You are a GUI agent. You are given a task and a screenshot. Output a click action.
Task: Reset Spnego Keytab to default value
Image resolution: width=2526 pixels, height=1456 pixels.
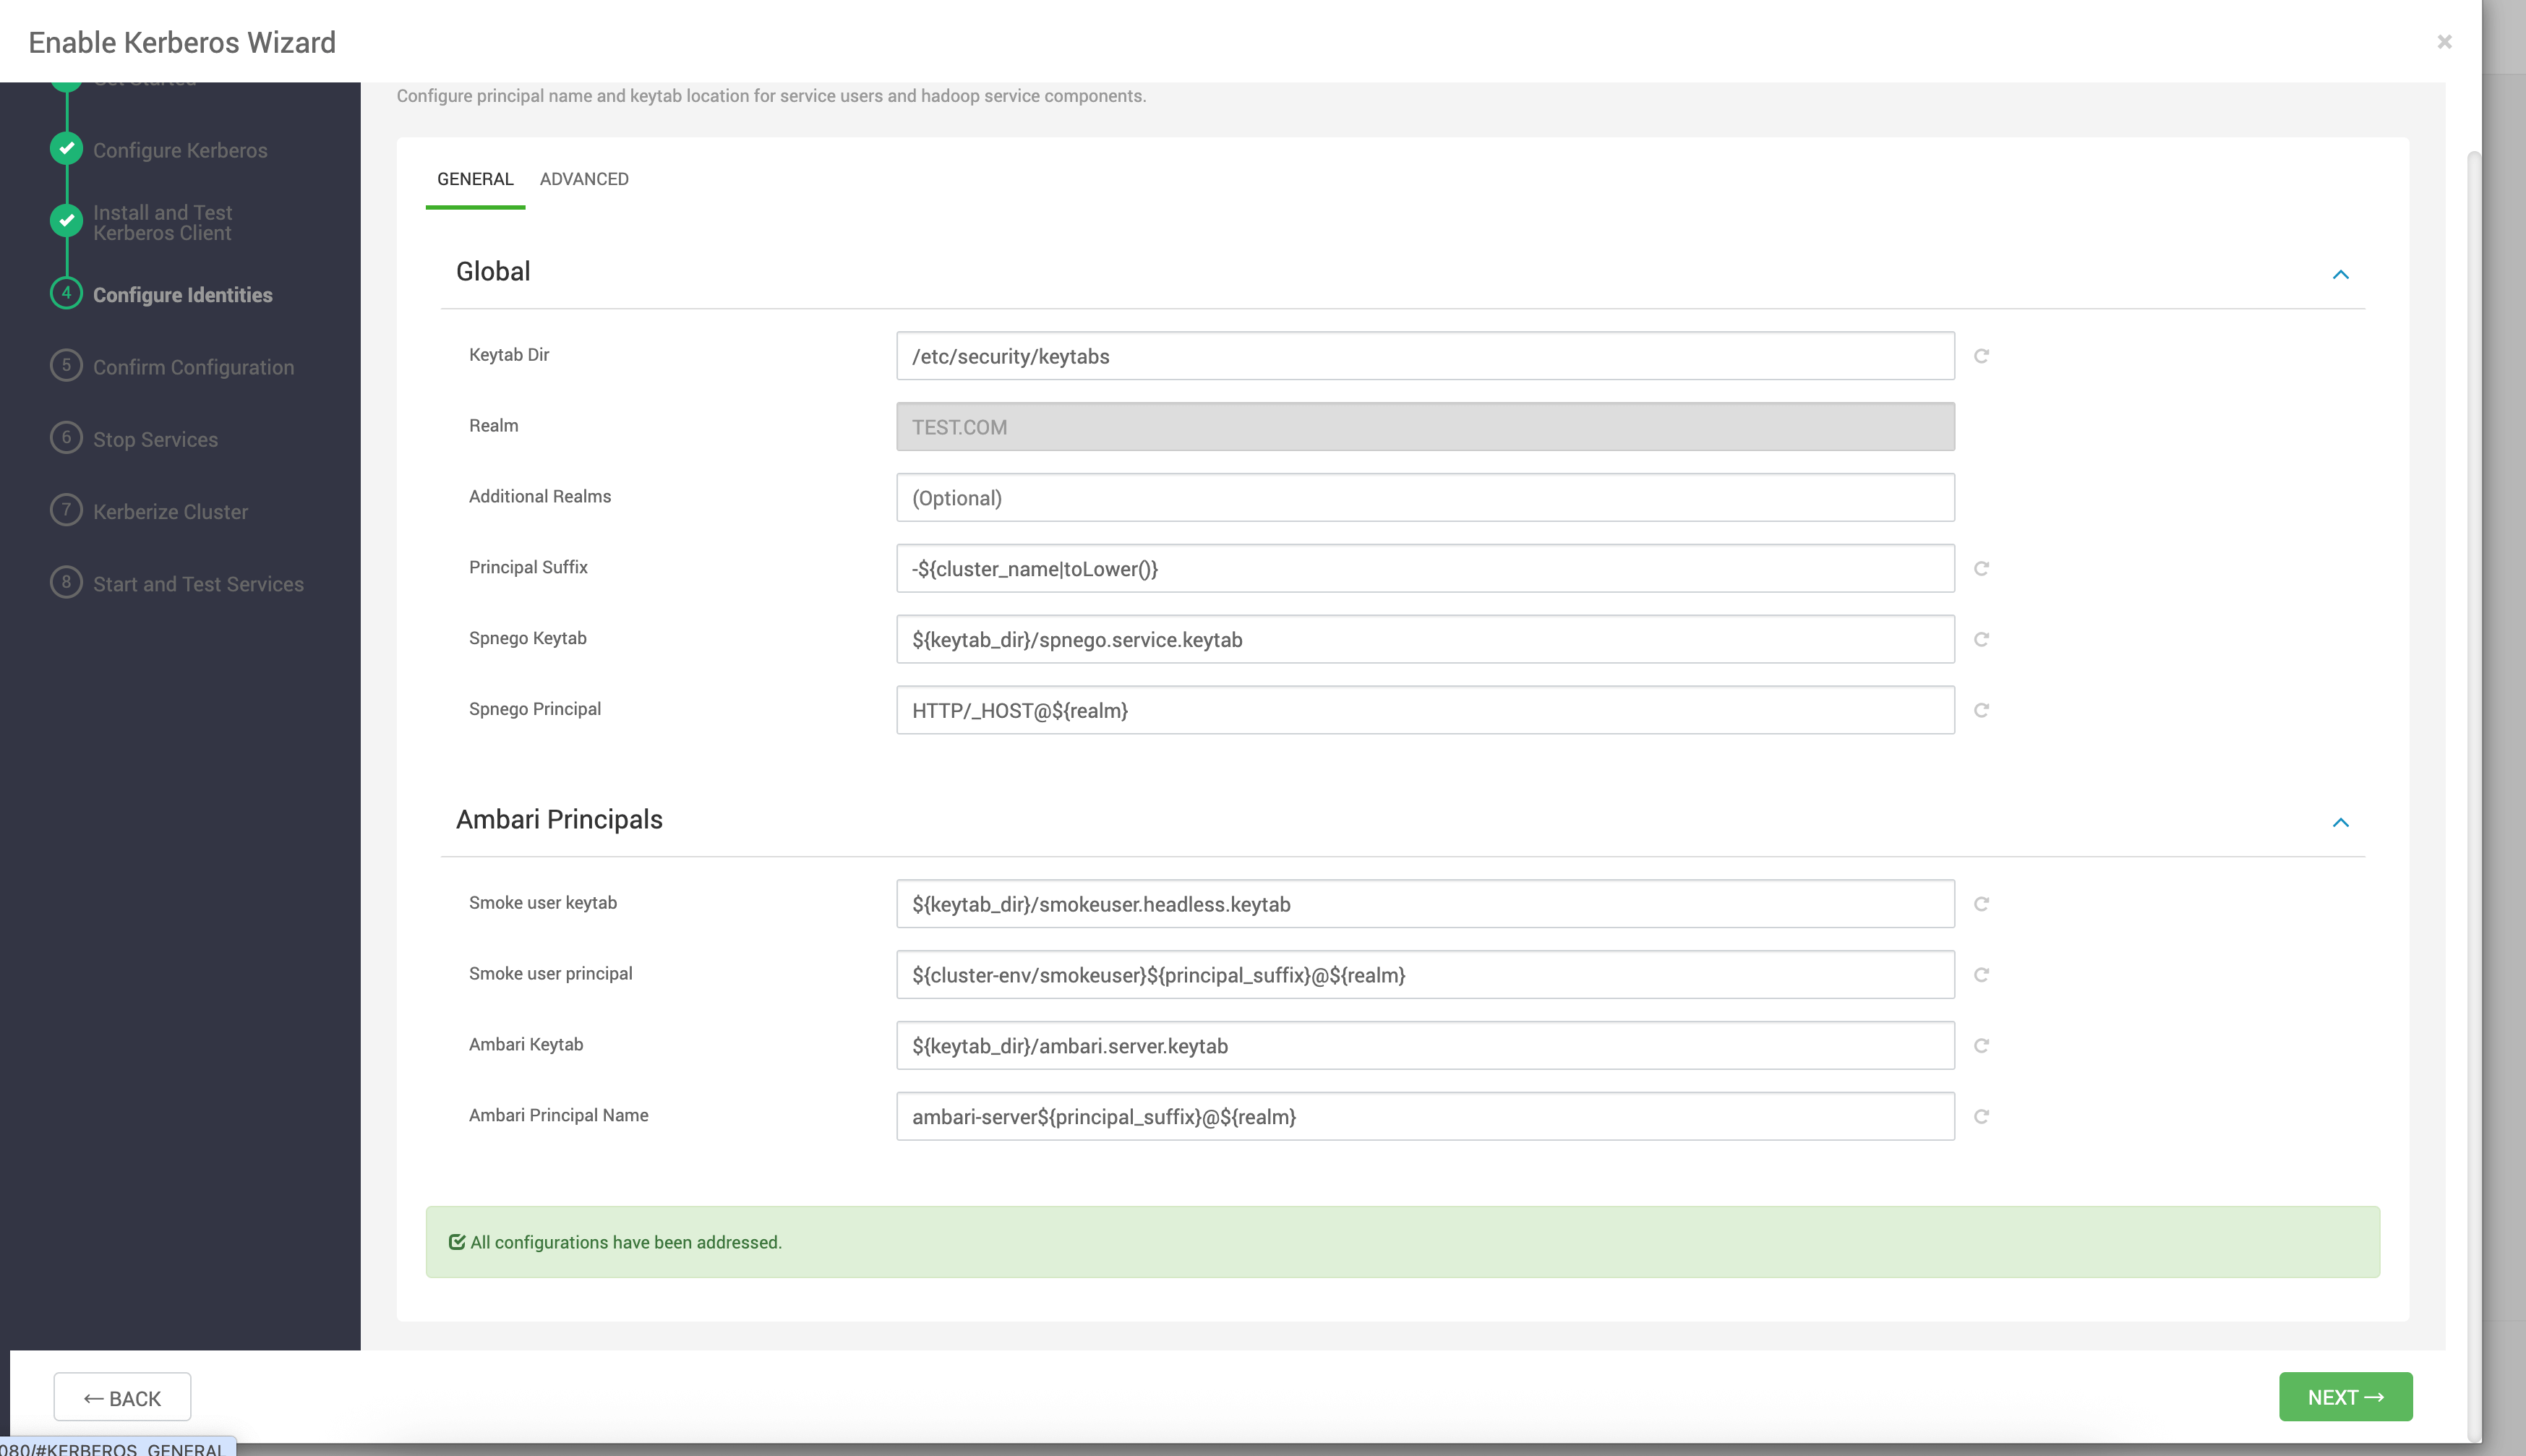pyautogui.click(x=1981, y=639)
